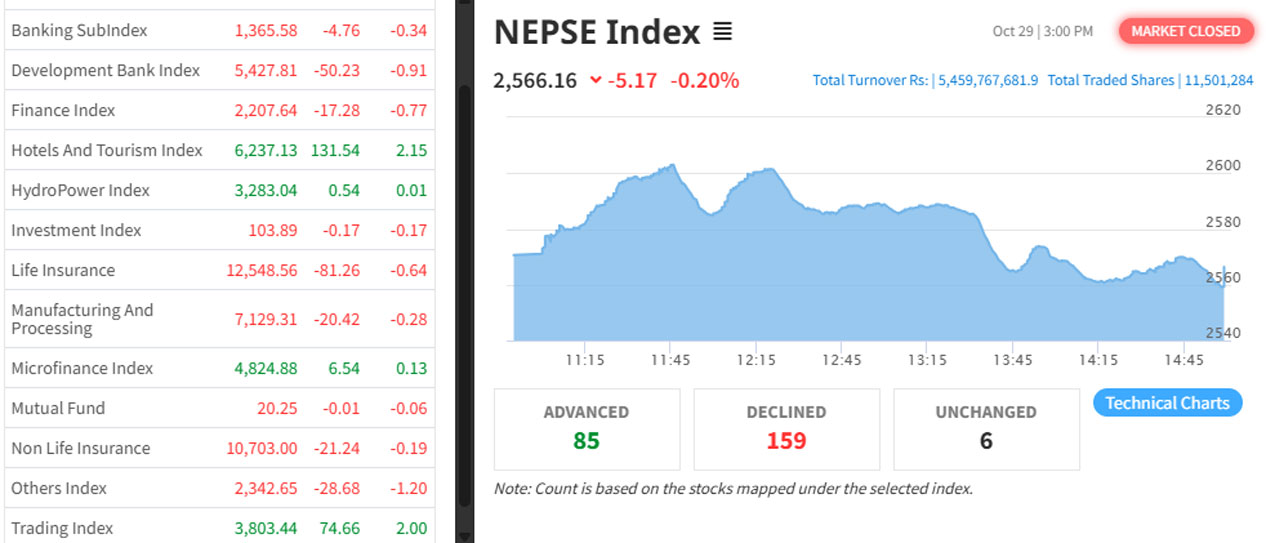Open the Technical Charts button
The image size is (1266, 543).
(1167, 403)
